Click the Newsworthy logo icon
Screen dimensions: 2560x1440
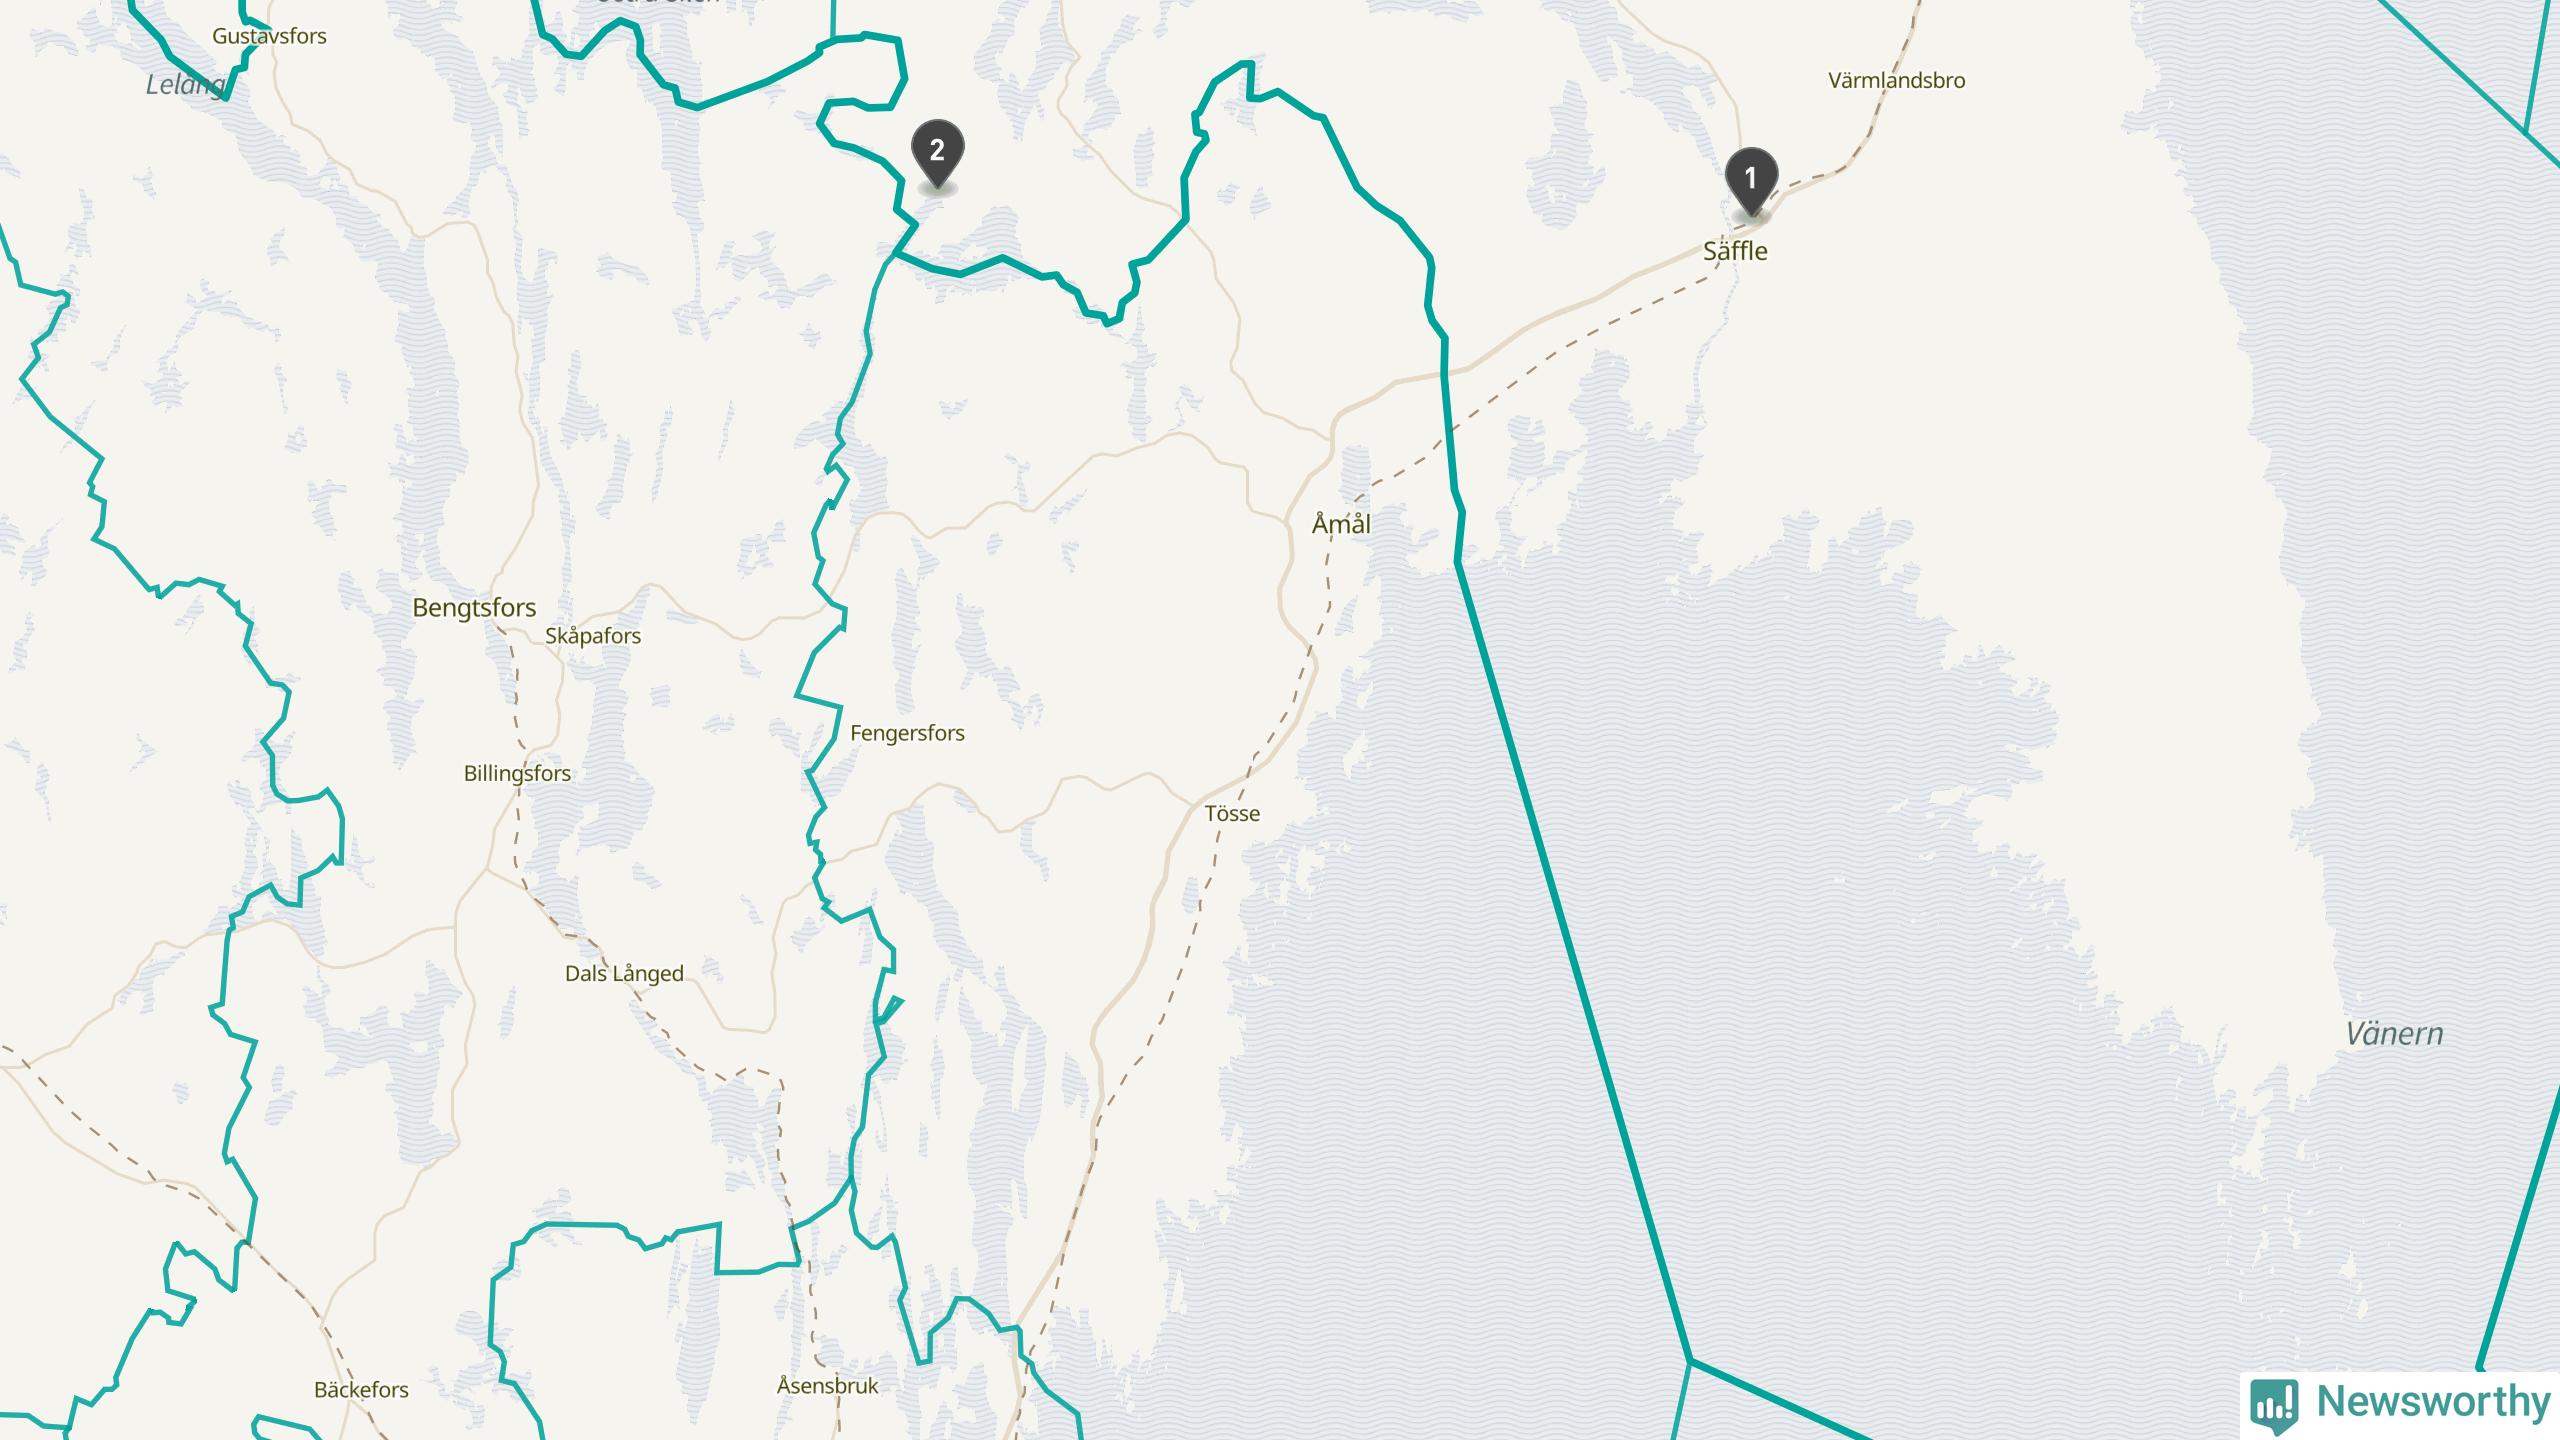tap(2273, 1404)
